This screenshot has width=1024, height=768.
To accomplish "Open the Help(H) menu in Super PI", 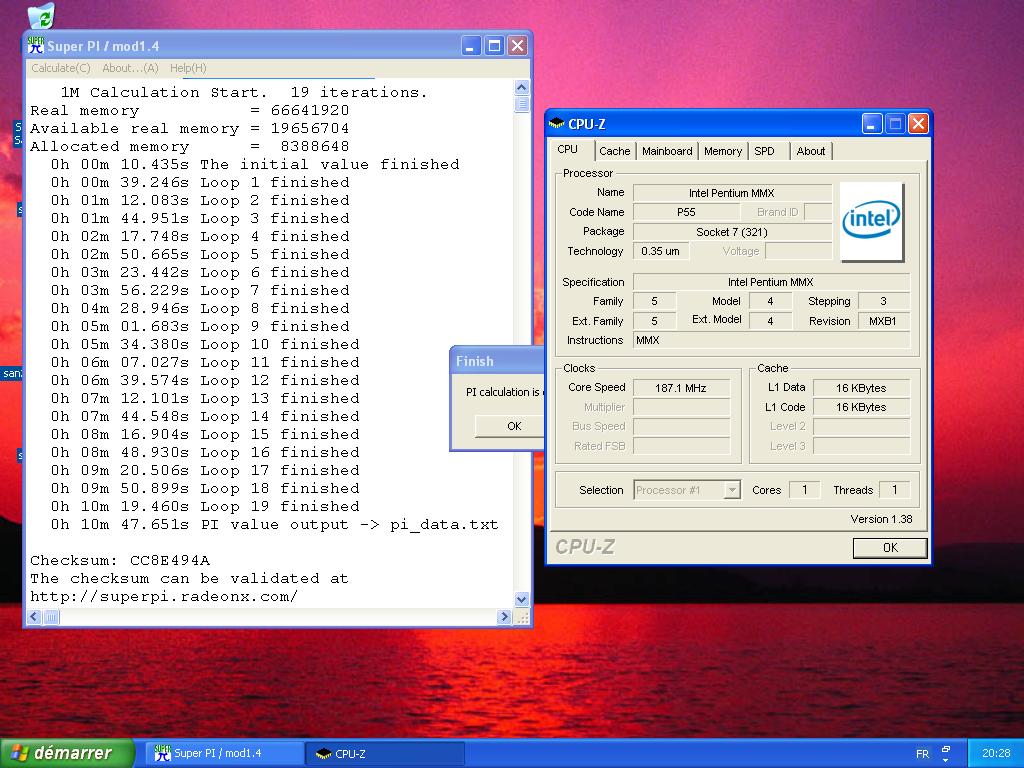I will pos(188,68).
